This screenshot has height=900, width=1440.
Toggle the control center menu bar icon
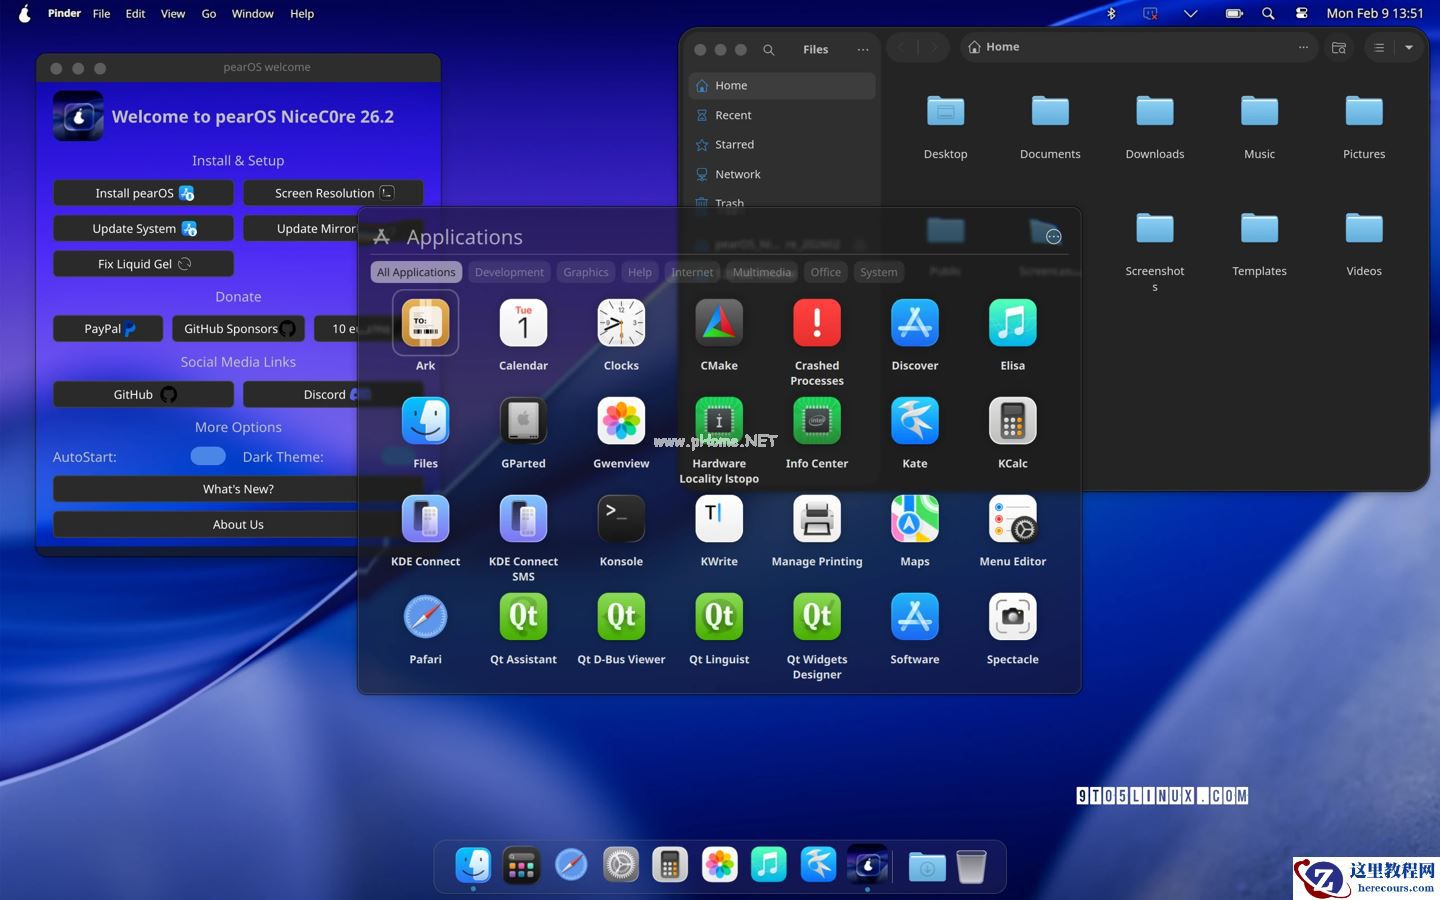1301,14
